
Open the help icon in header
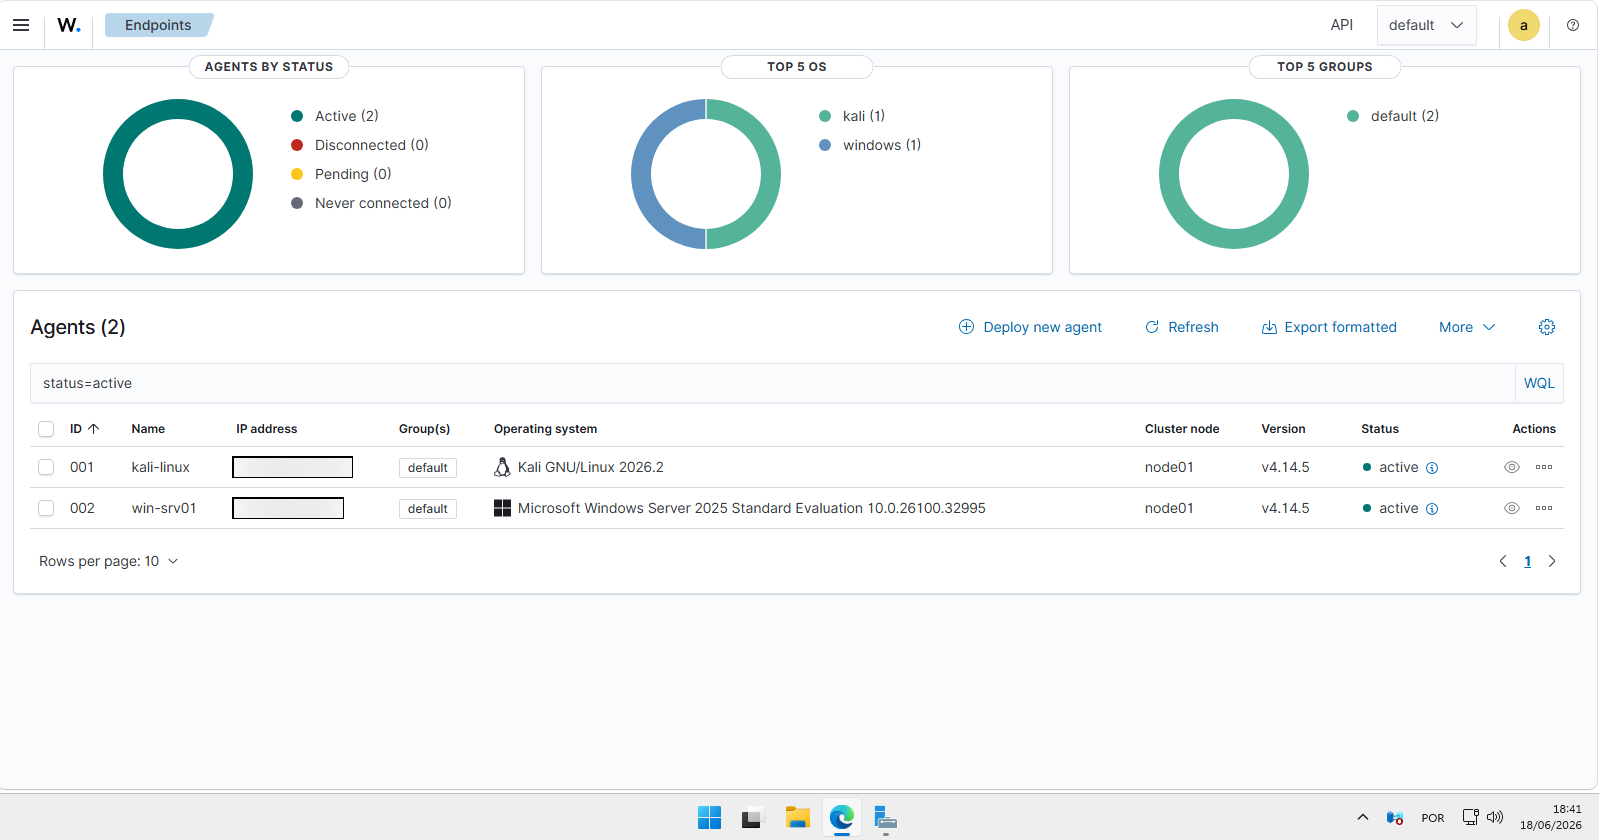click(x=1573, y=25)
